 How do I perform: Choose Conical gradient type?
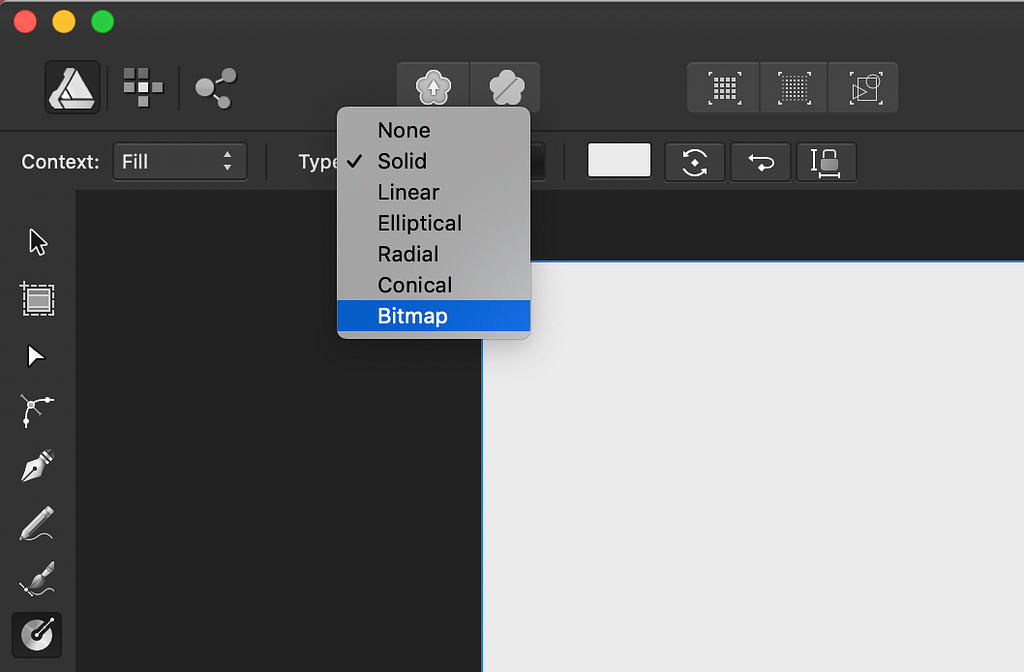[x=434, y=285]
